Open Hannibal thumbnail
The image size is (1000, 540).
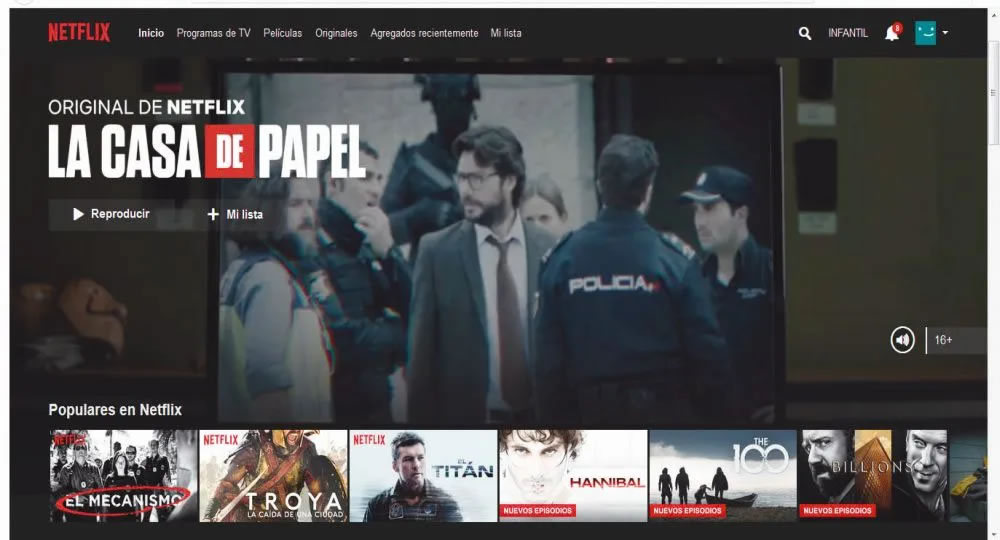click(573, 476)
